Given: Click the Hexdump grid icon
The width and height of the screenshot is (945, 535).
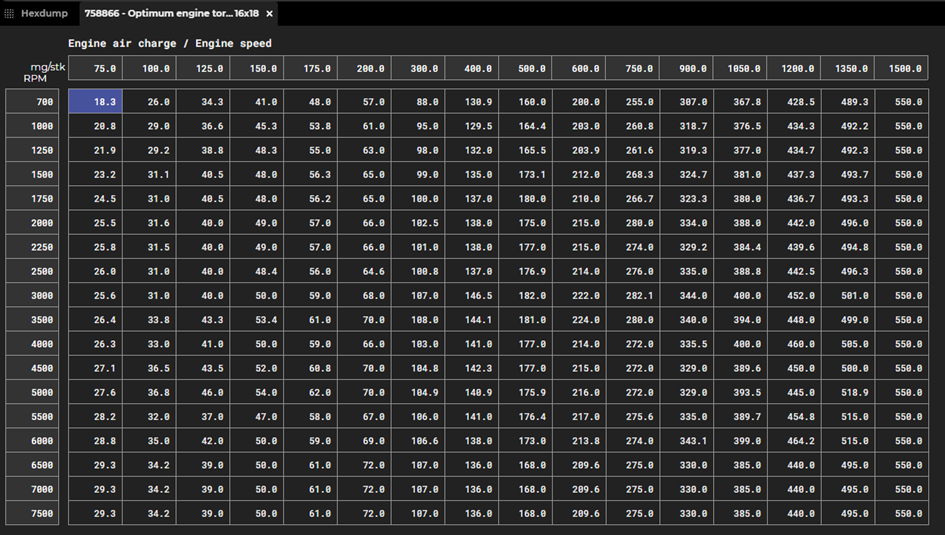Looking at the screenshot, I should (10, 14).
